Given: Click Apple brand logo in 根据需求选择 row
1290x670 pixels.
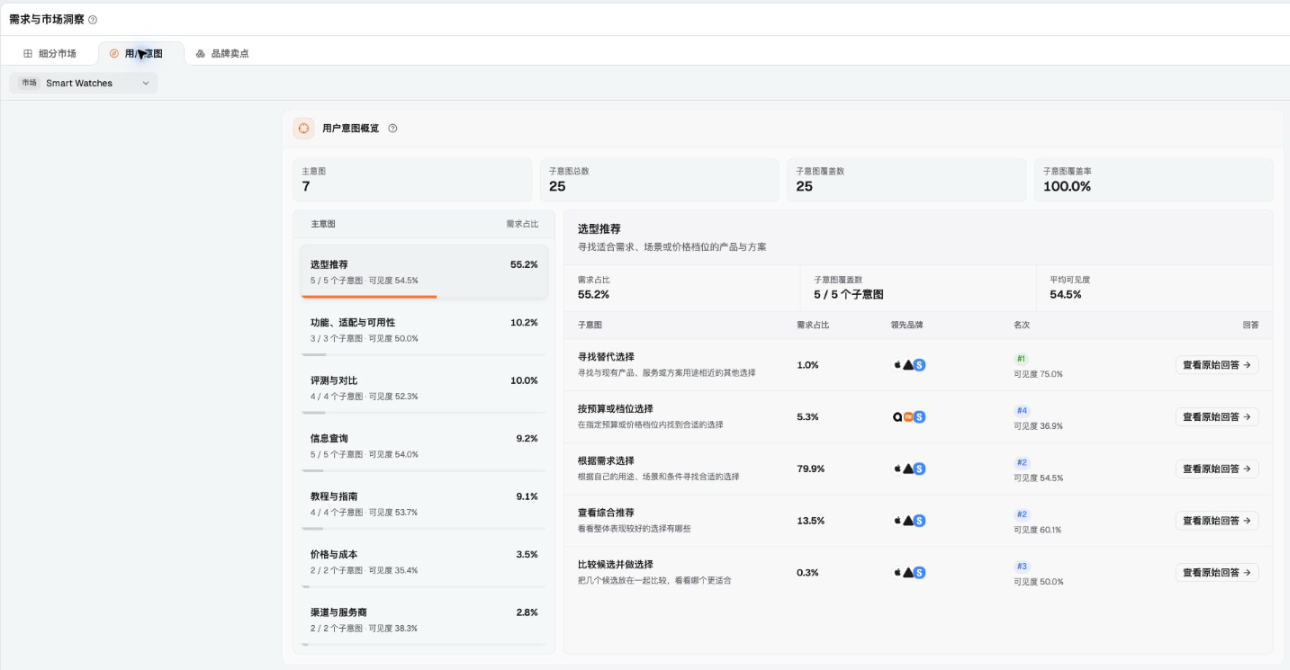Looking at the screenshot, I should coord(898,469).
